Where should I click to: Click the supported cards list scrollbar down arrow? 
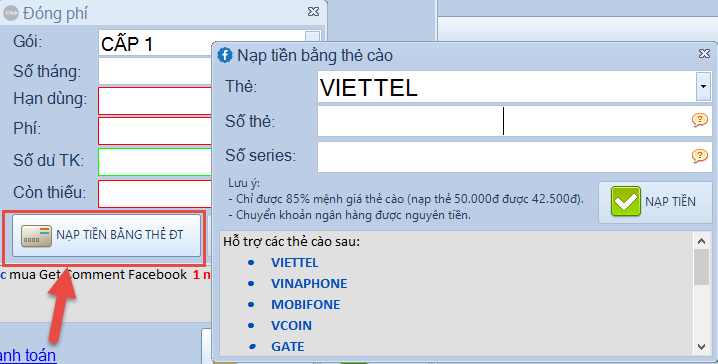coord(701,347)
